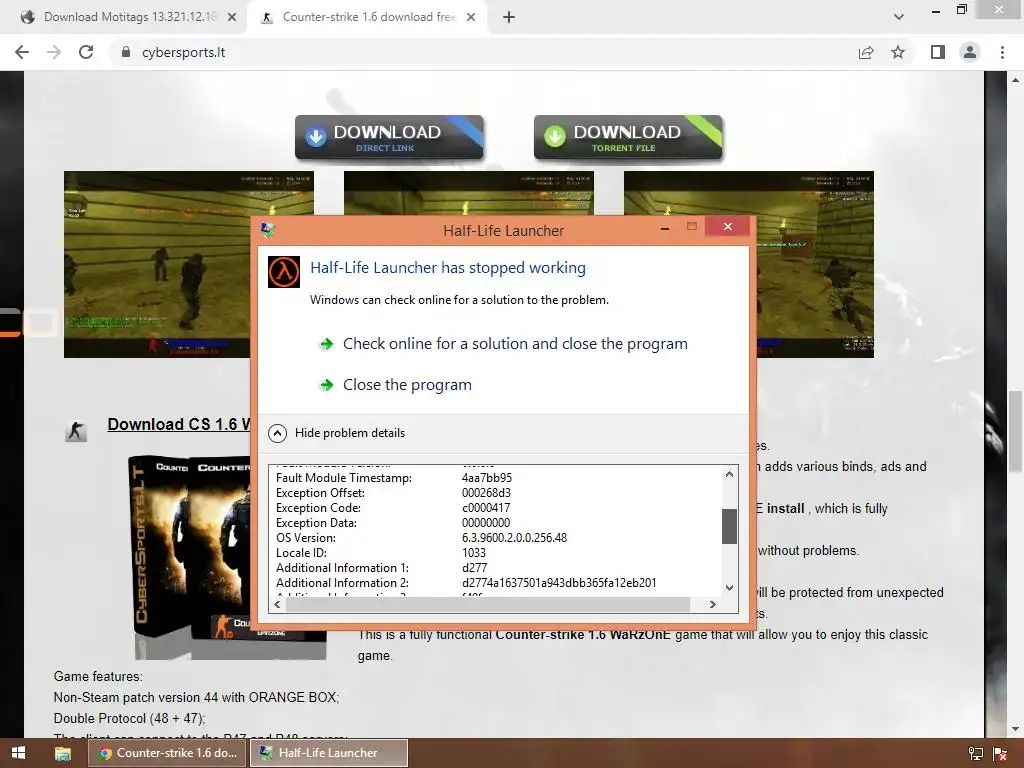Click Download Direct Link button
This screenshot has width=1024, height=768.
[389, 138]
